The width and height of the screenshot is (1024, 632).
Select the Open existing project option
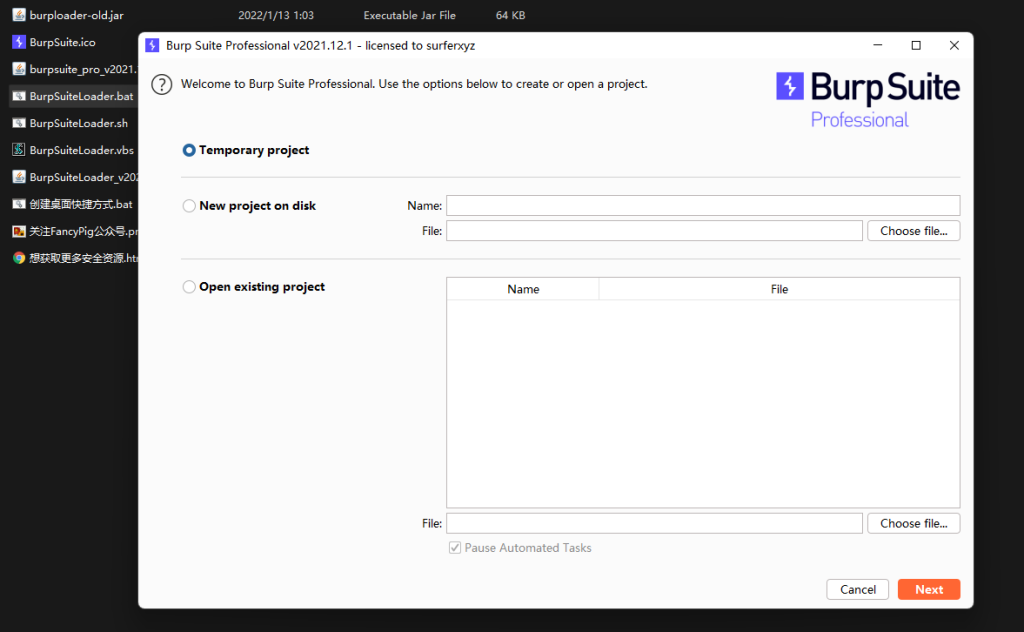[x=189, y=287]
